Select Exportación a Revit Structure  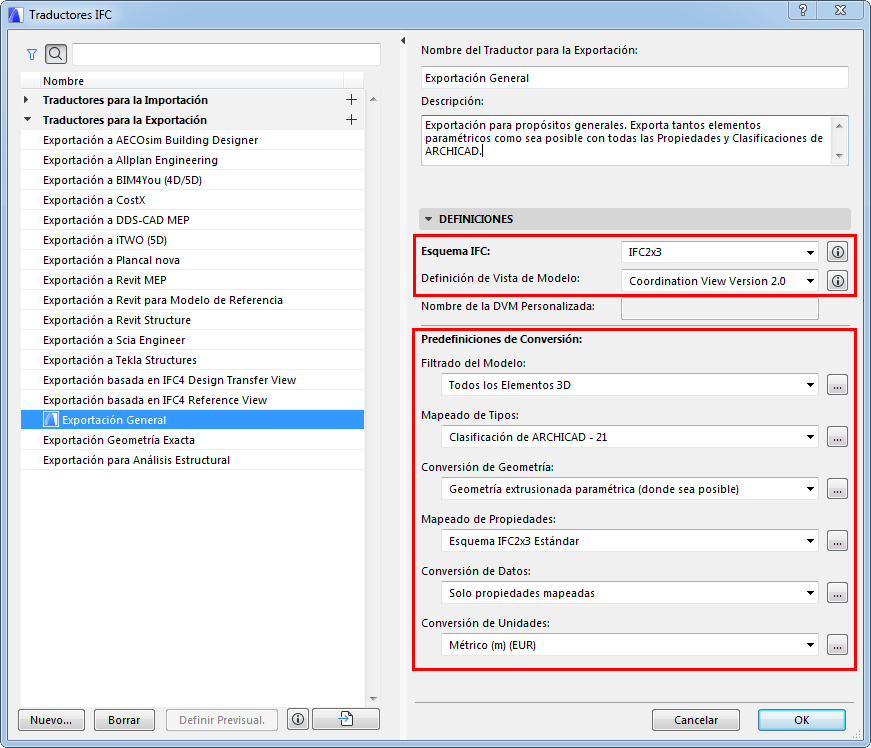pos(192,320)
